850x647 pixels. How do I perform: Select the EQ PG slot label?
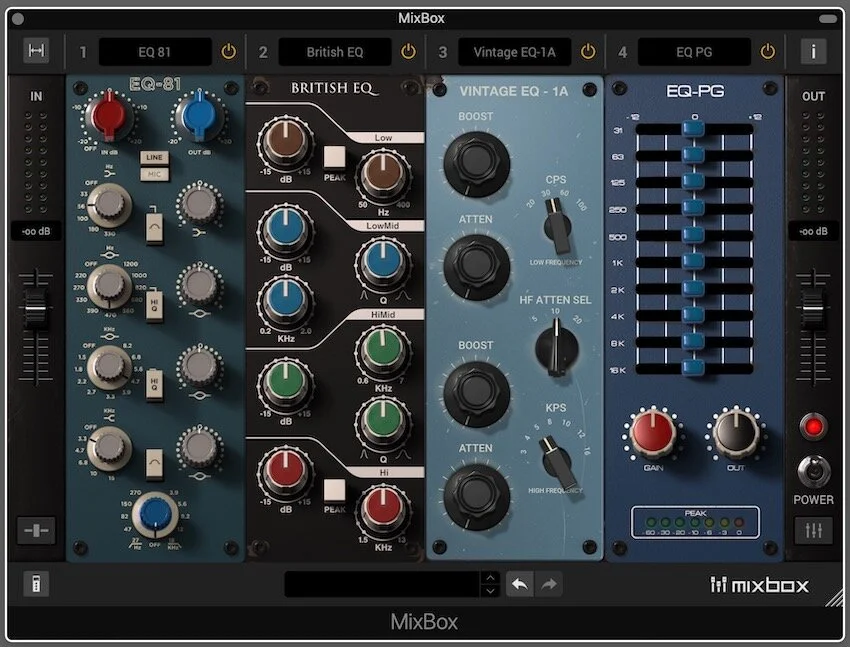(x=694, y=51)
